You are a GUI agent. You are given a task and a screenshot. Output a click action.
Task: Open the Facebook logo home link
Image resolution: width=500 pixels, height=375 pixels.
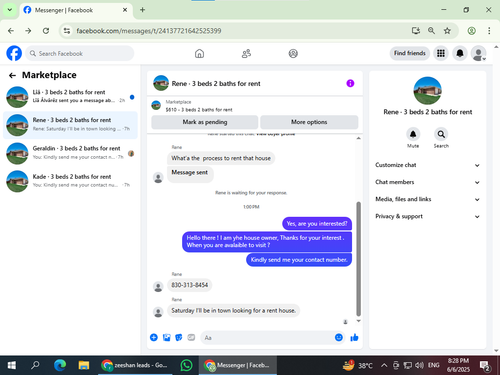click(x=14, y=53)
